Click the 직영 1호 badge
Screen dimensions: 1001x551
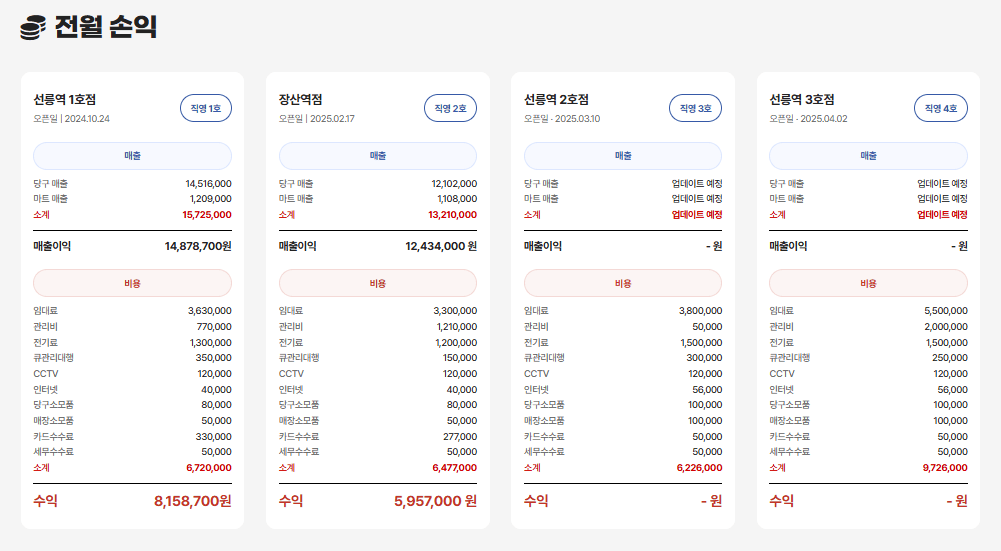coord(206,108)
